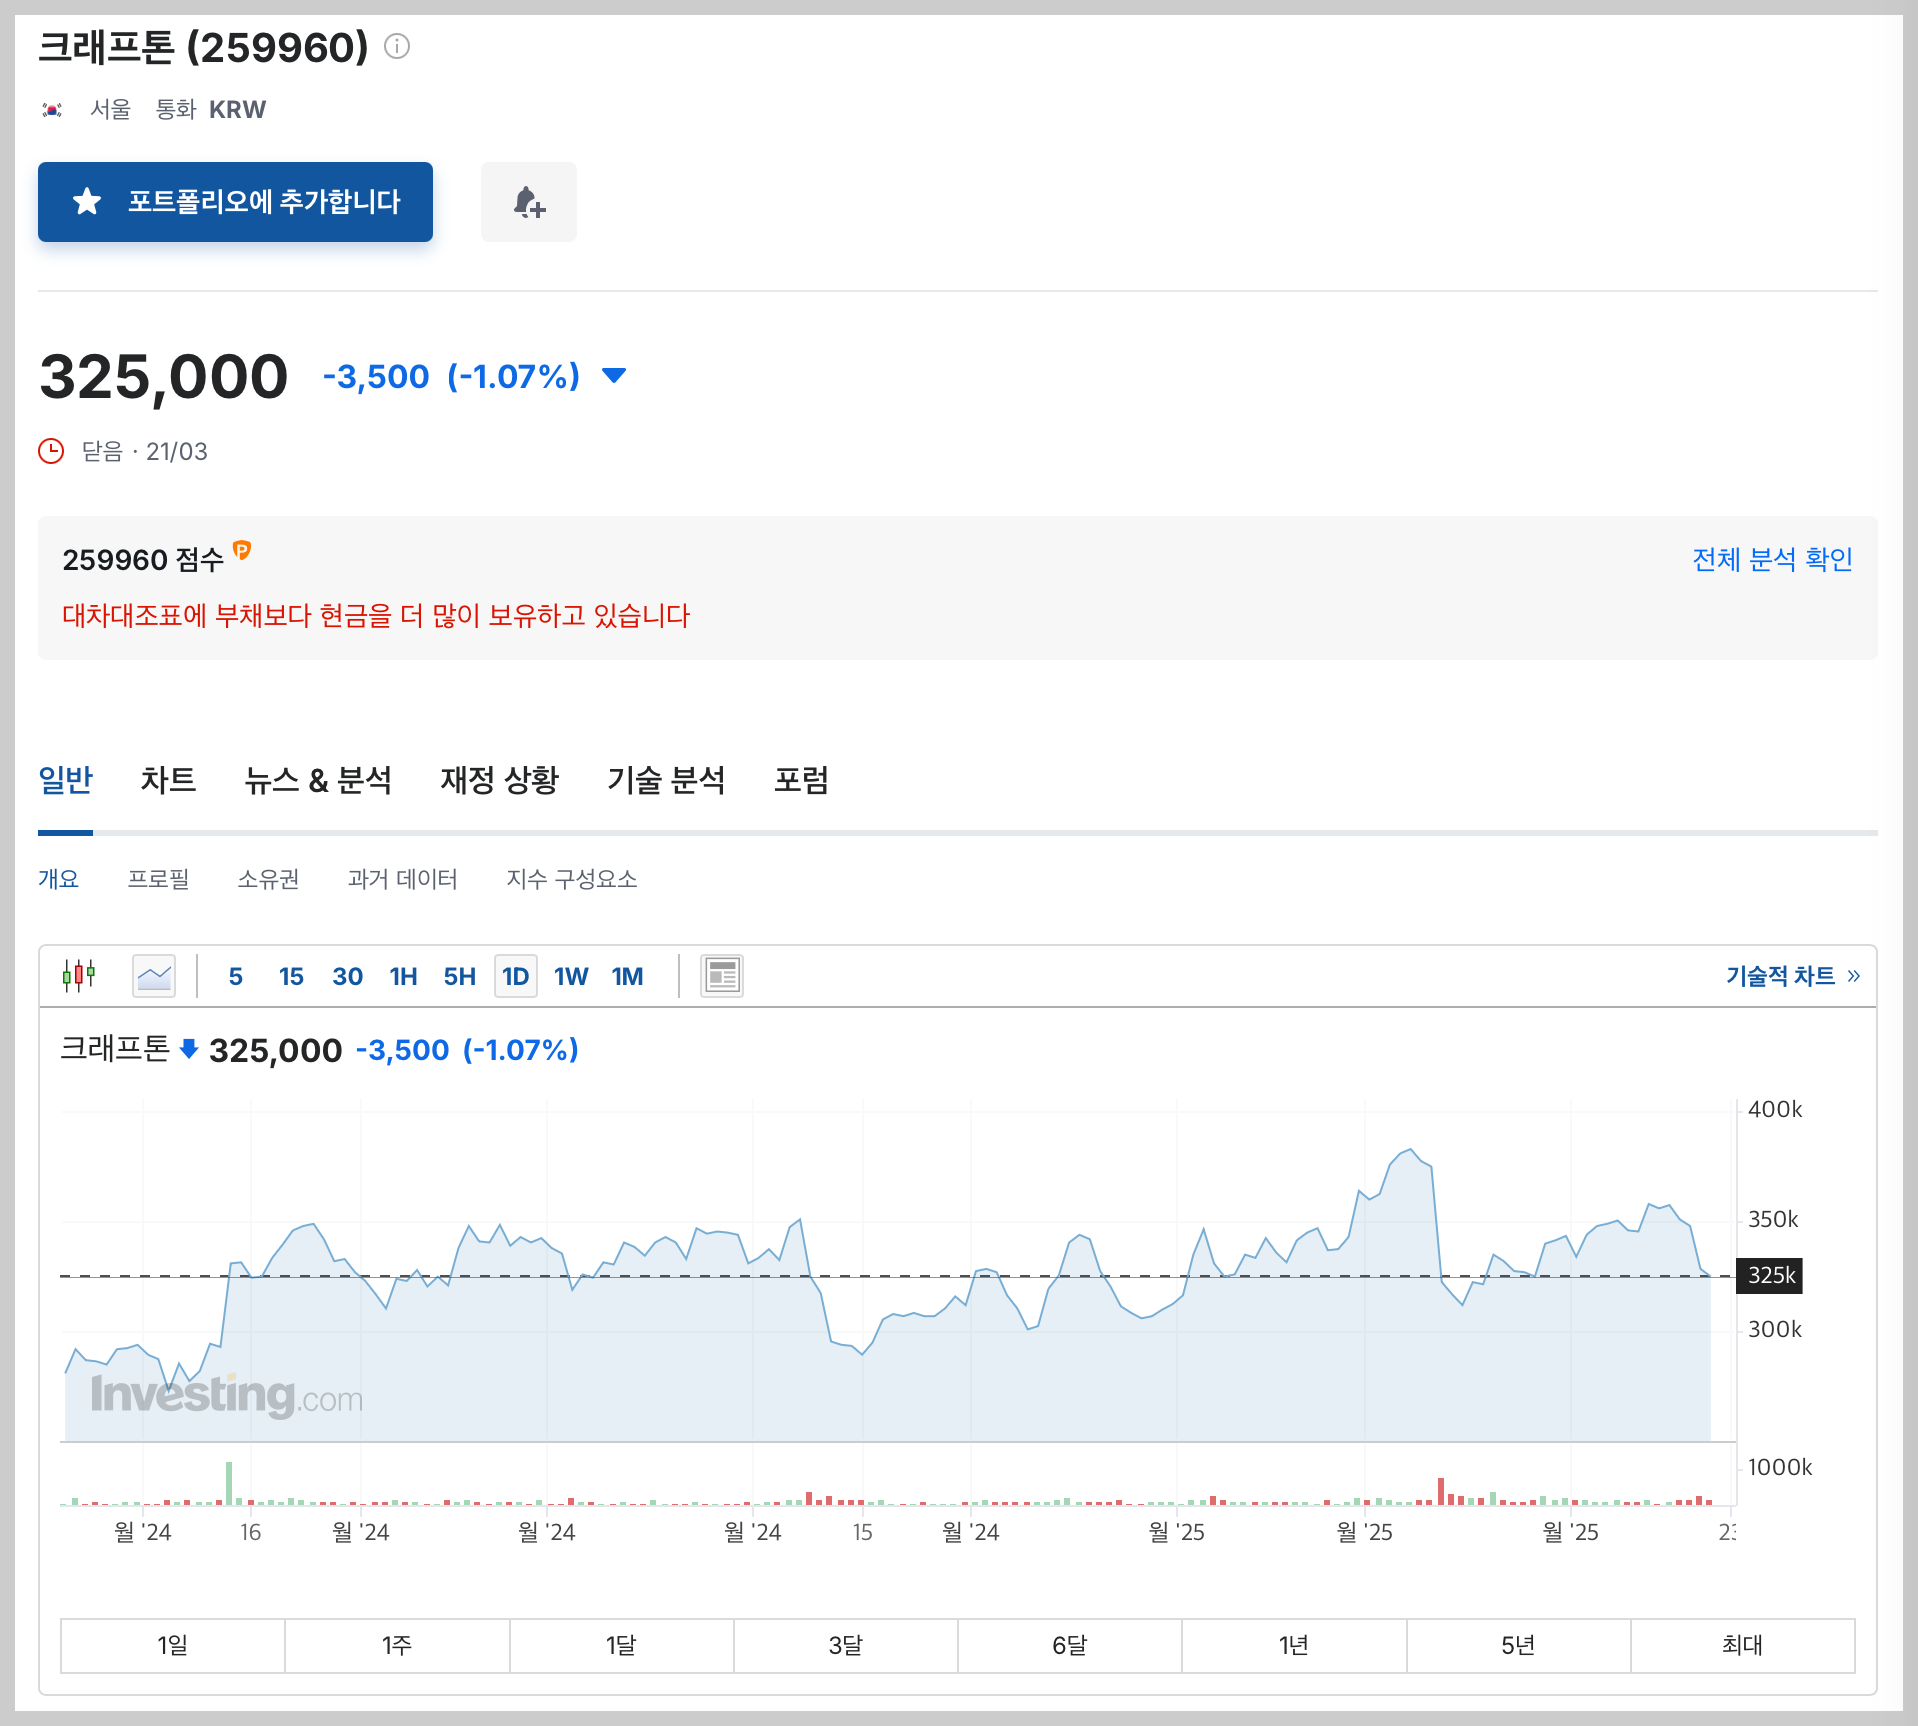
Task: Click the South Korea flag icon
Action: point(52,110)
